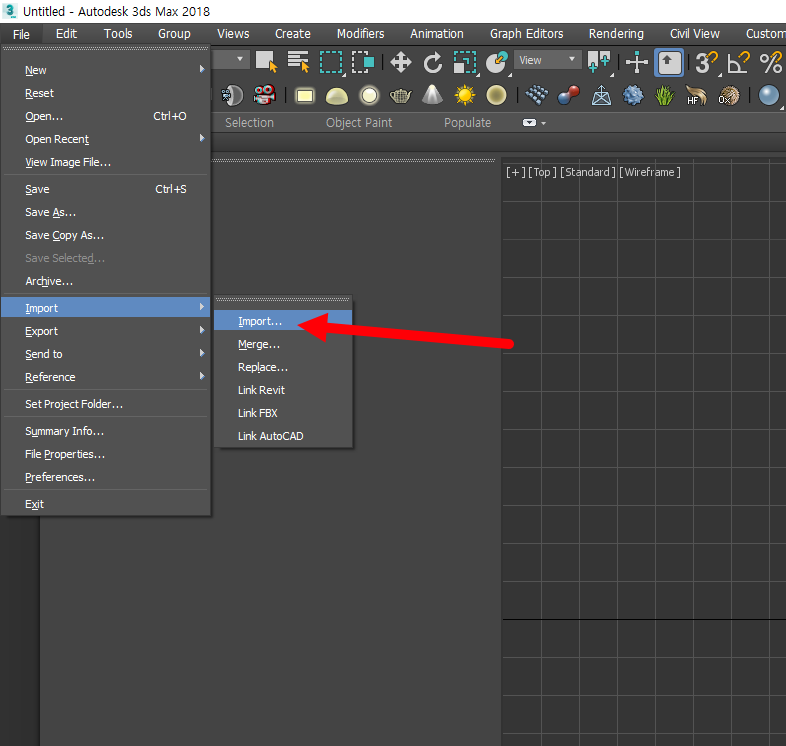Open the Tools menu
Viewport: 786px width, 746px height.
tap(118, 34)
